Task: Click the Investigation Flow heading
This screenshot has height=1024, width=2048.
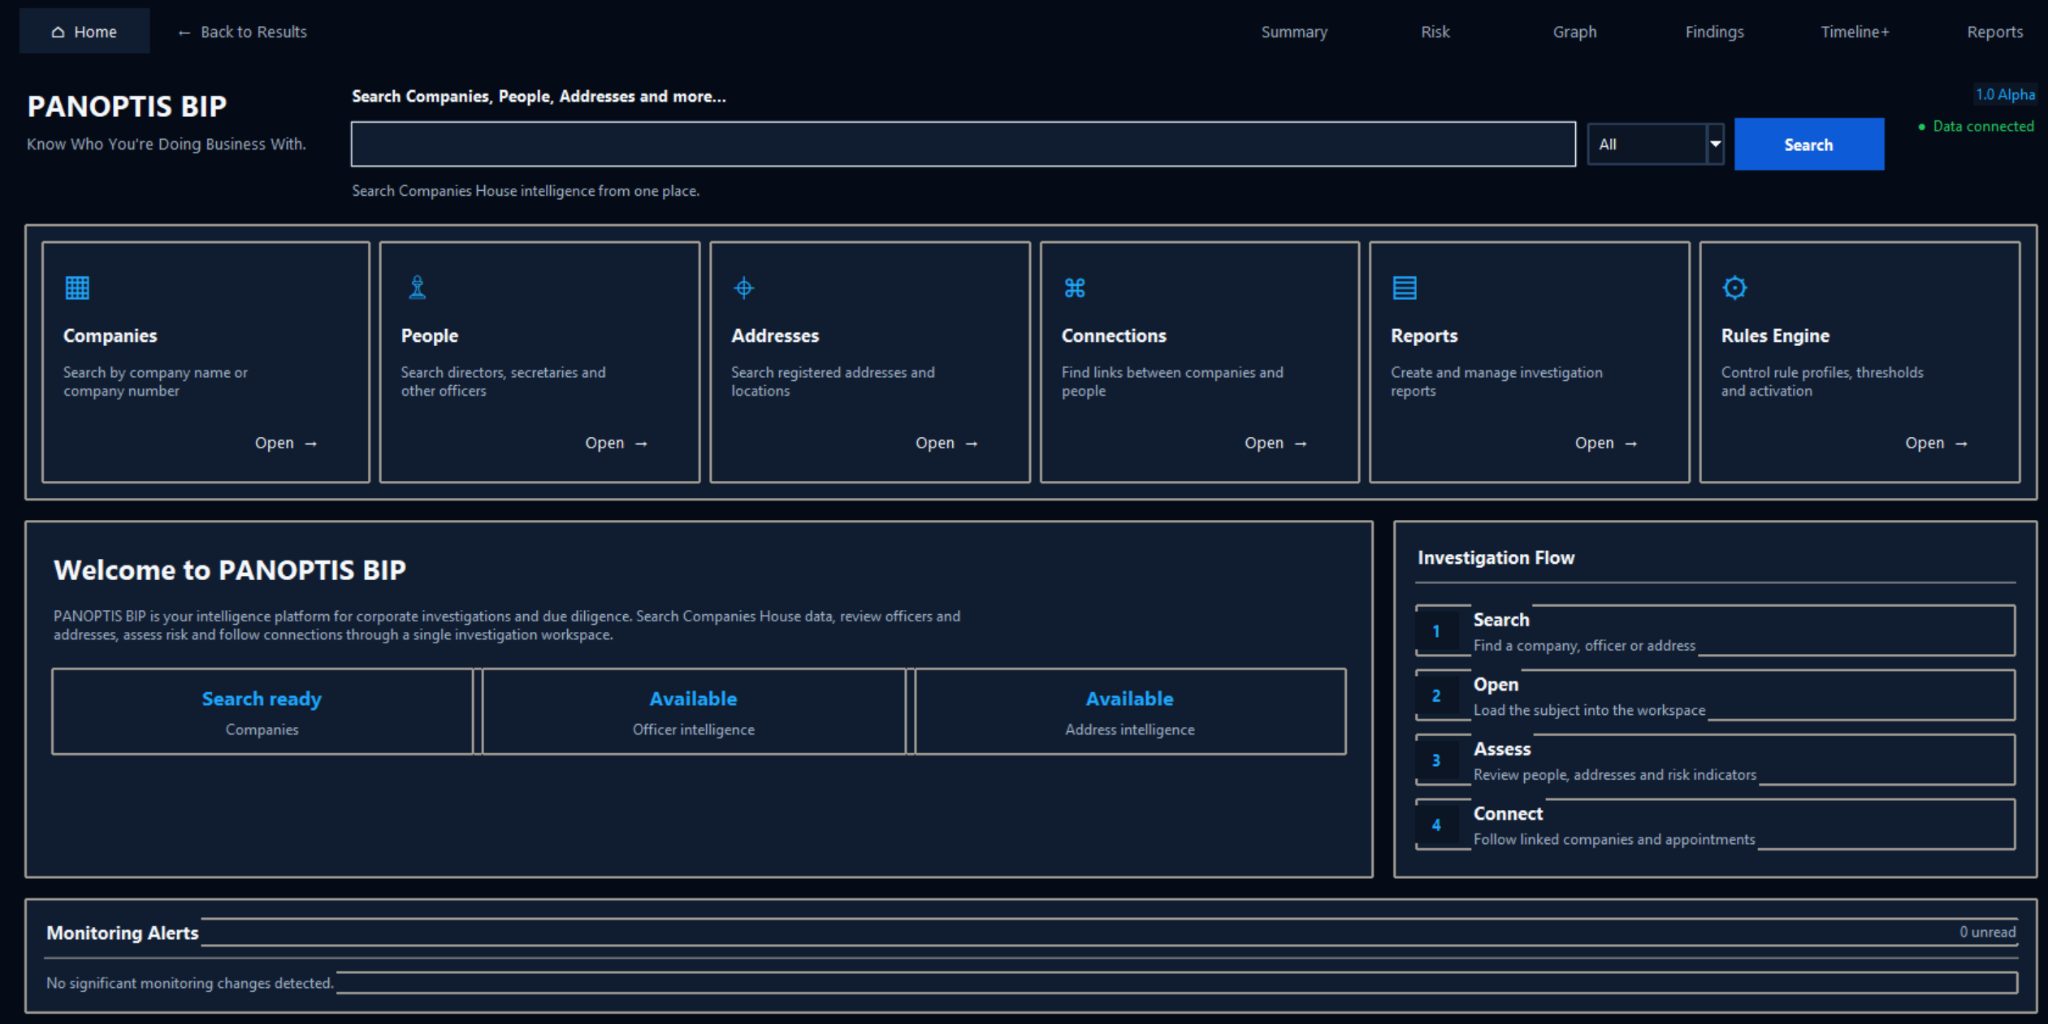Action: click(x=1496, y=558)
